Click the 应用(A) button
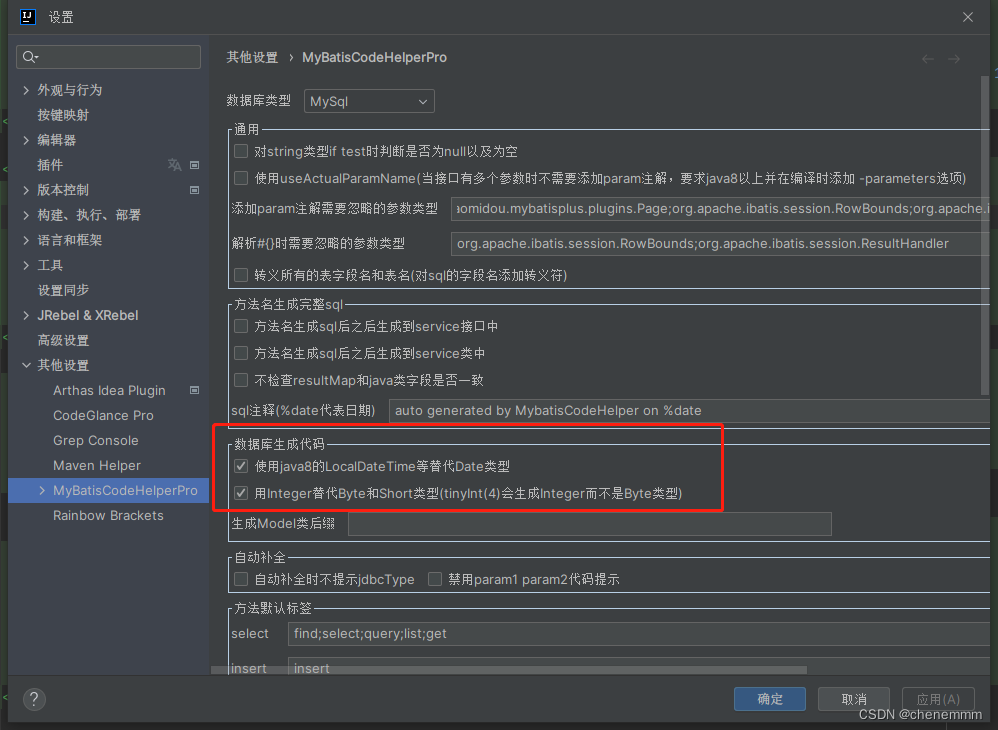 [938, 699]
